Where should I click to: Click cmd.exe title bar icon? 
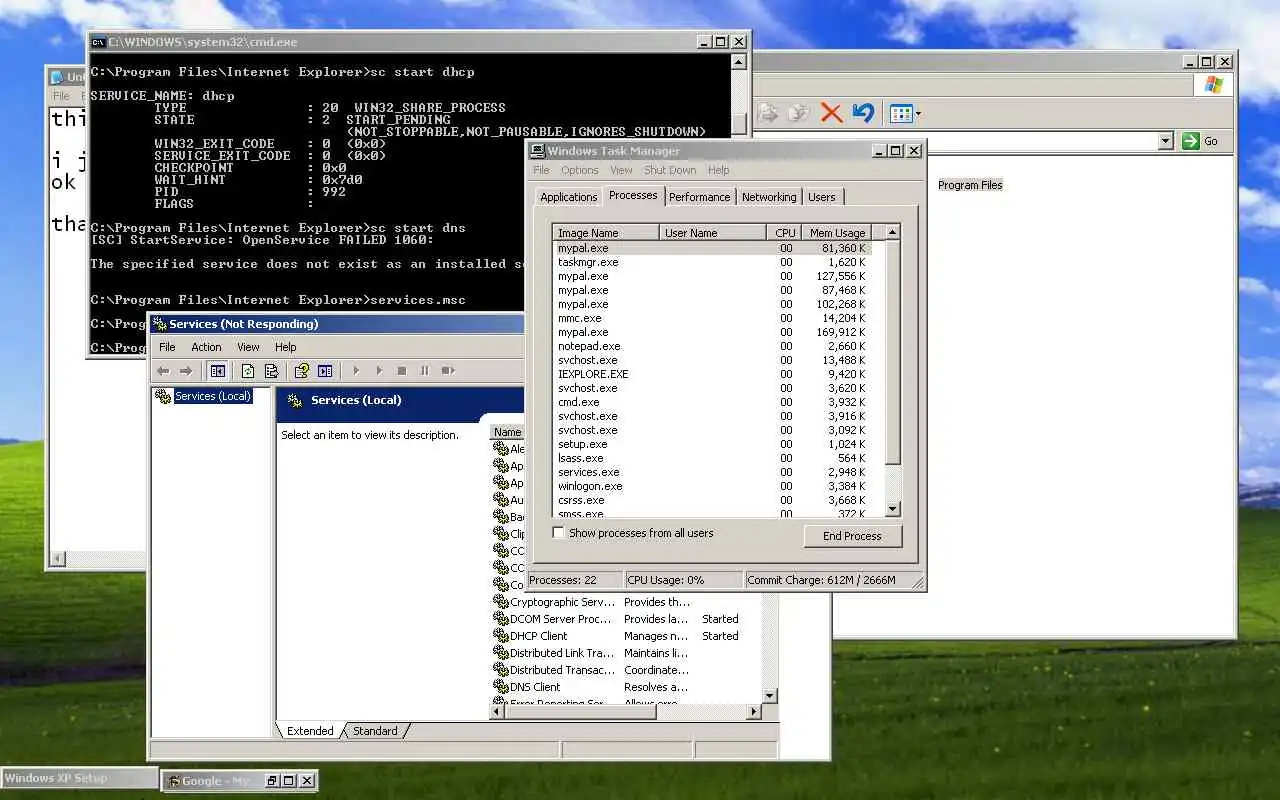[98, 42]
